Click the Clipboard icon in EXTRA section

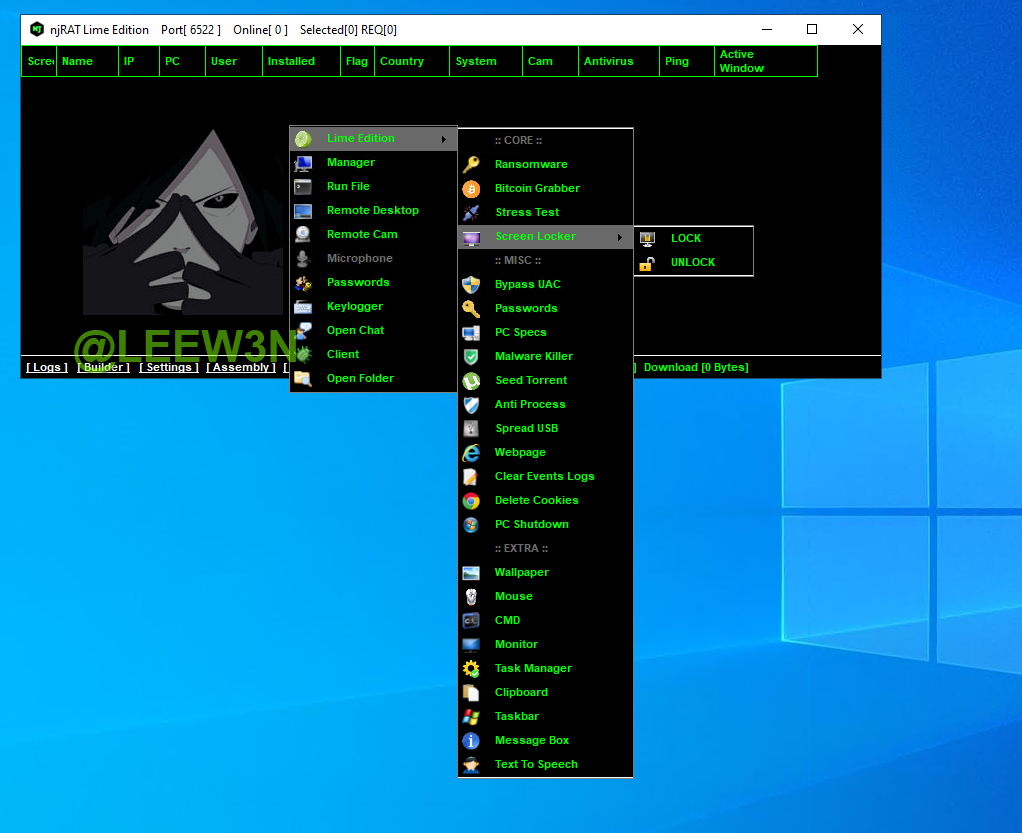point(471,692)
